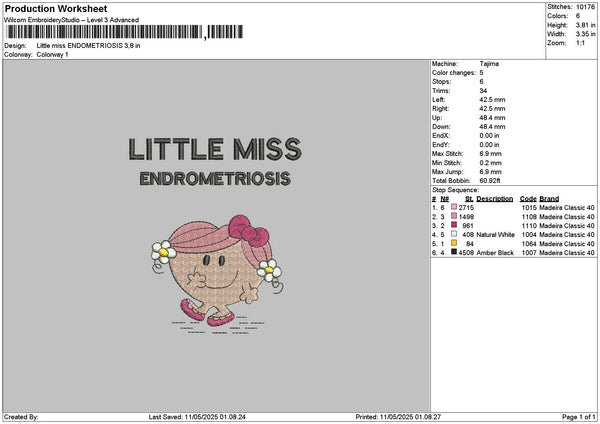This screenshot has height=424, width=600.
Task: Select the yellow 1064 thread swatch
Action: point(454,243)
